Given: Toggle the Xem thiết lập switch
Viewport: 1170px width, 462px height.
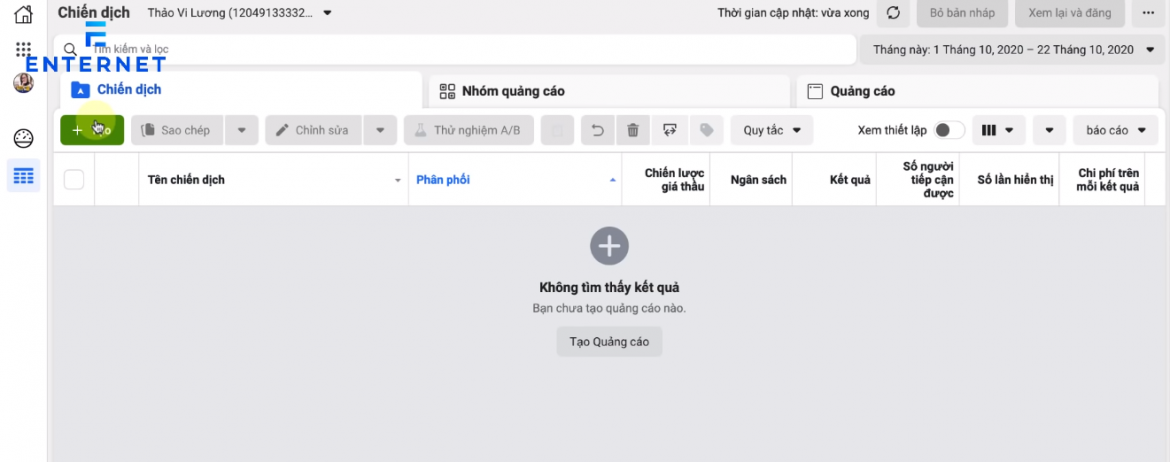Looking at the screenshot, I should [949, 130].
